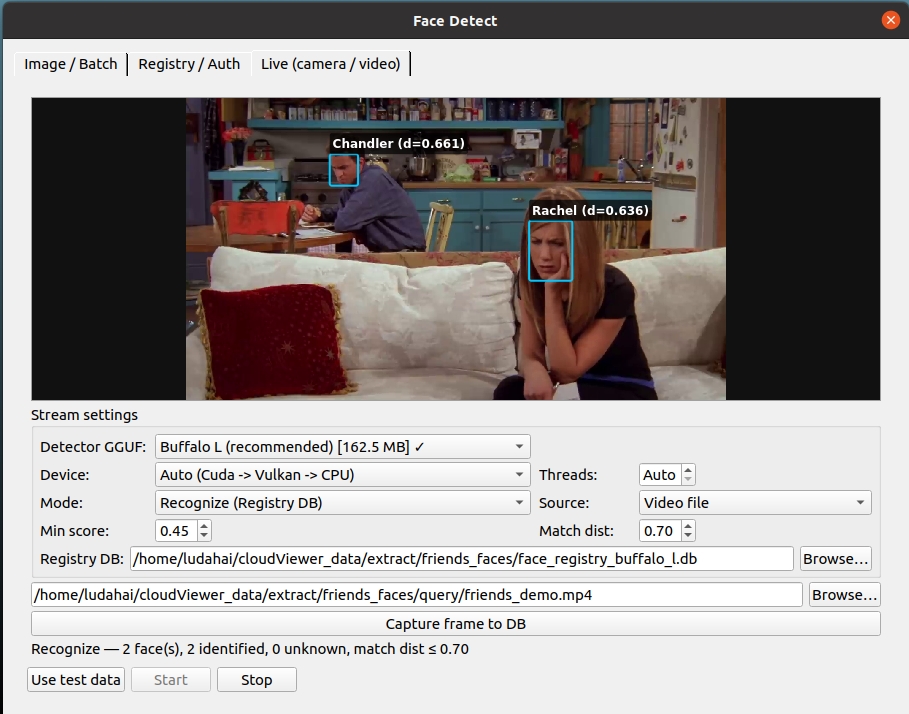Viewport: 909px width, 714px height.
Task: Browse for the video file path
Action: point(845,595)
